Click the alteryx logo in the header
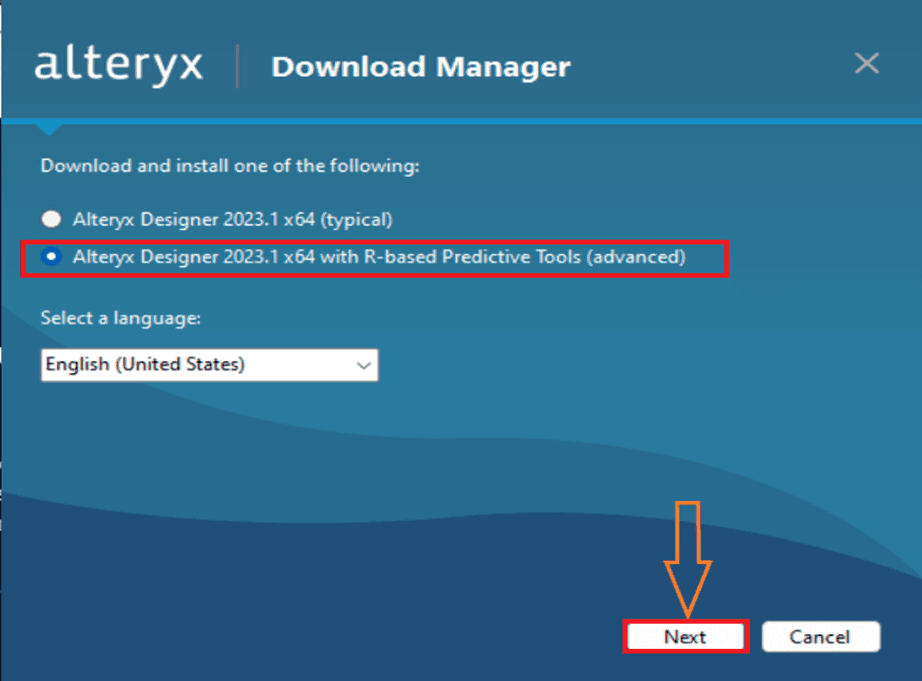The height and width of the screenshot is (681, 922). [x=119, y=67]
